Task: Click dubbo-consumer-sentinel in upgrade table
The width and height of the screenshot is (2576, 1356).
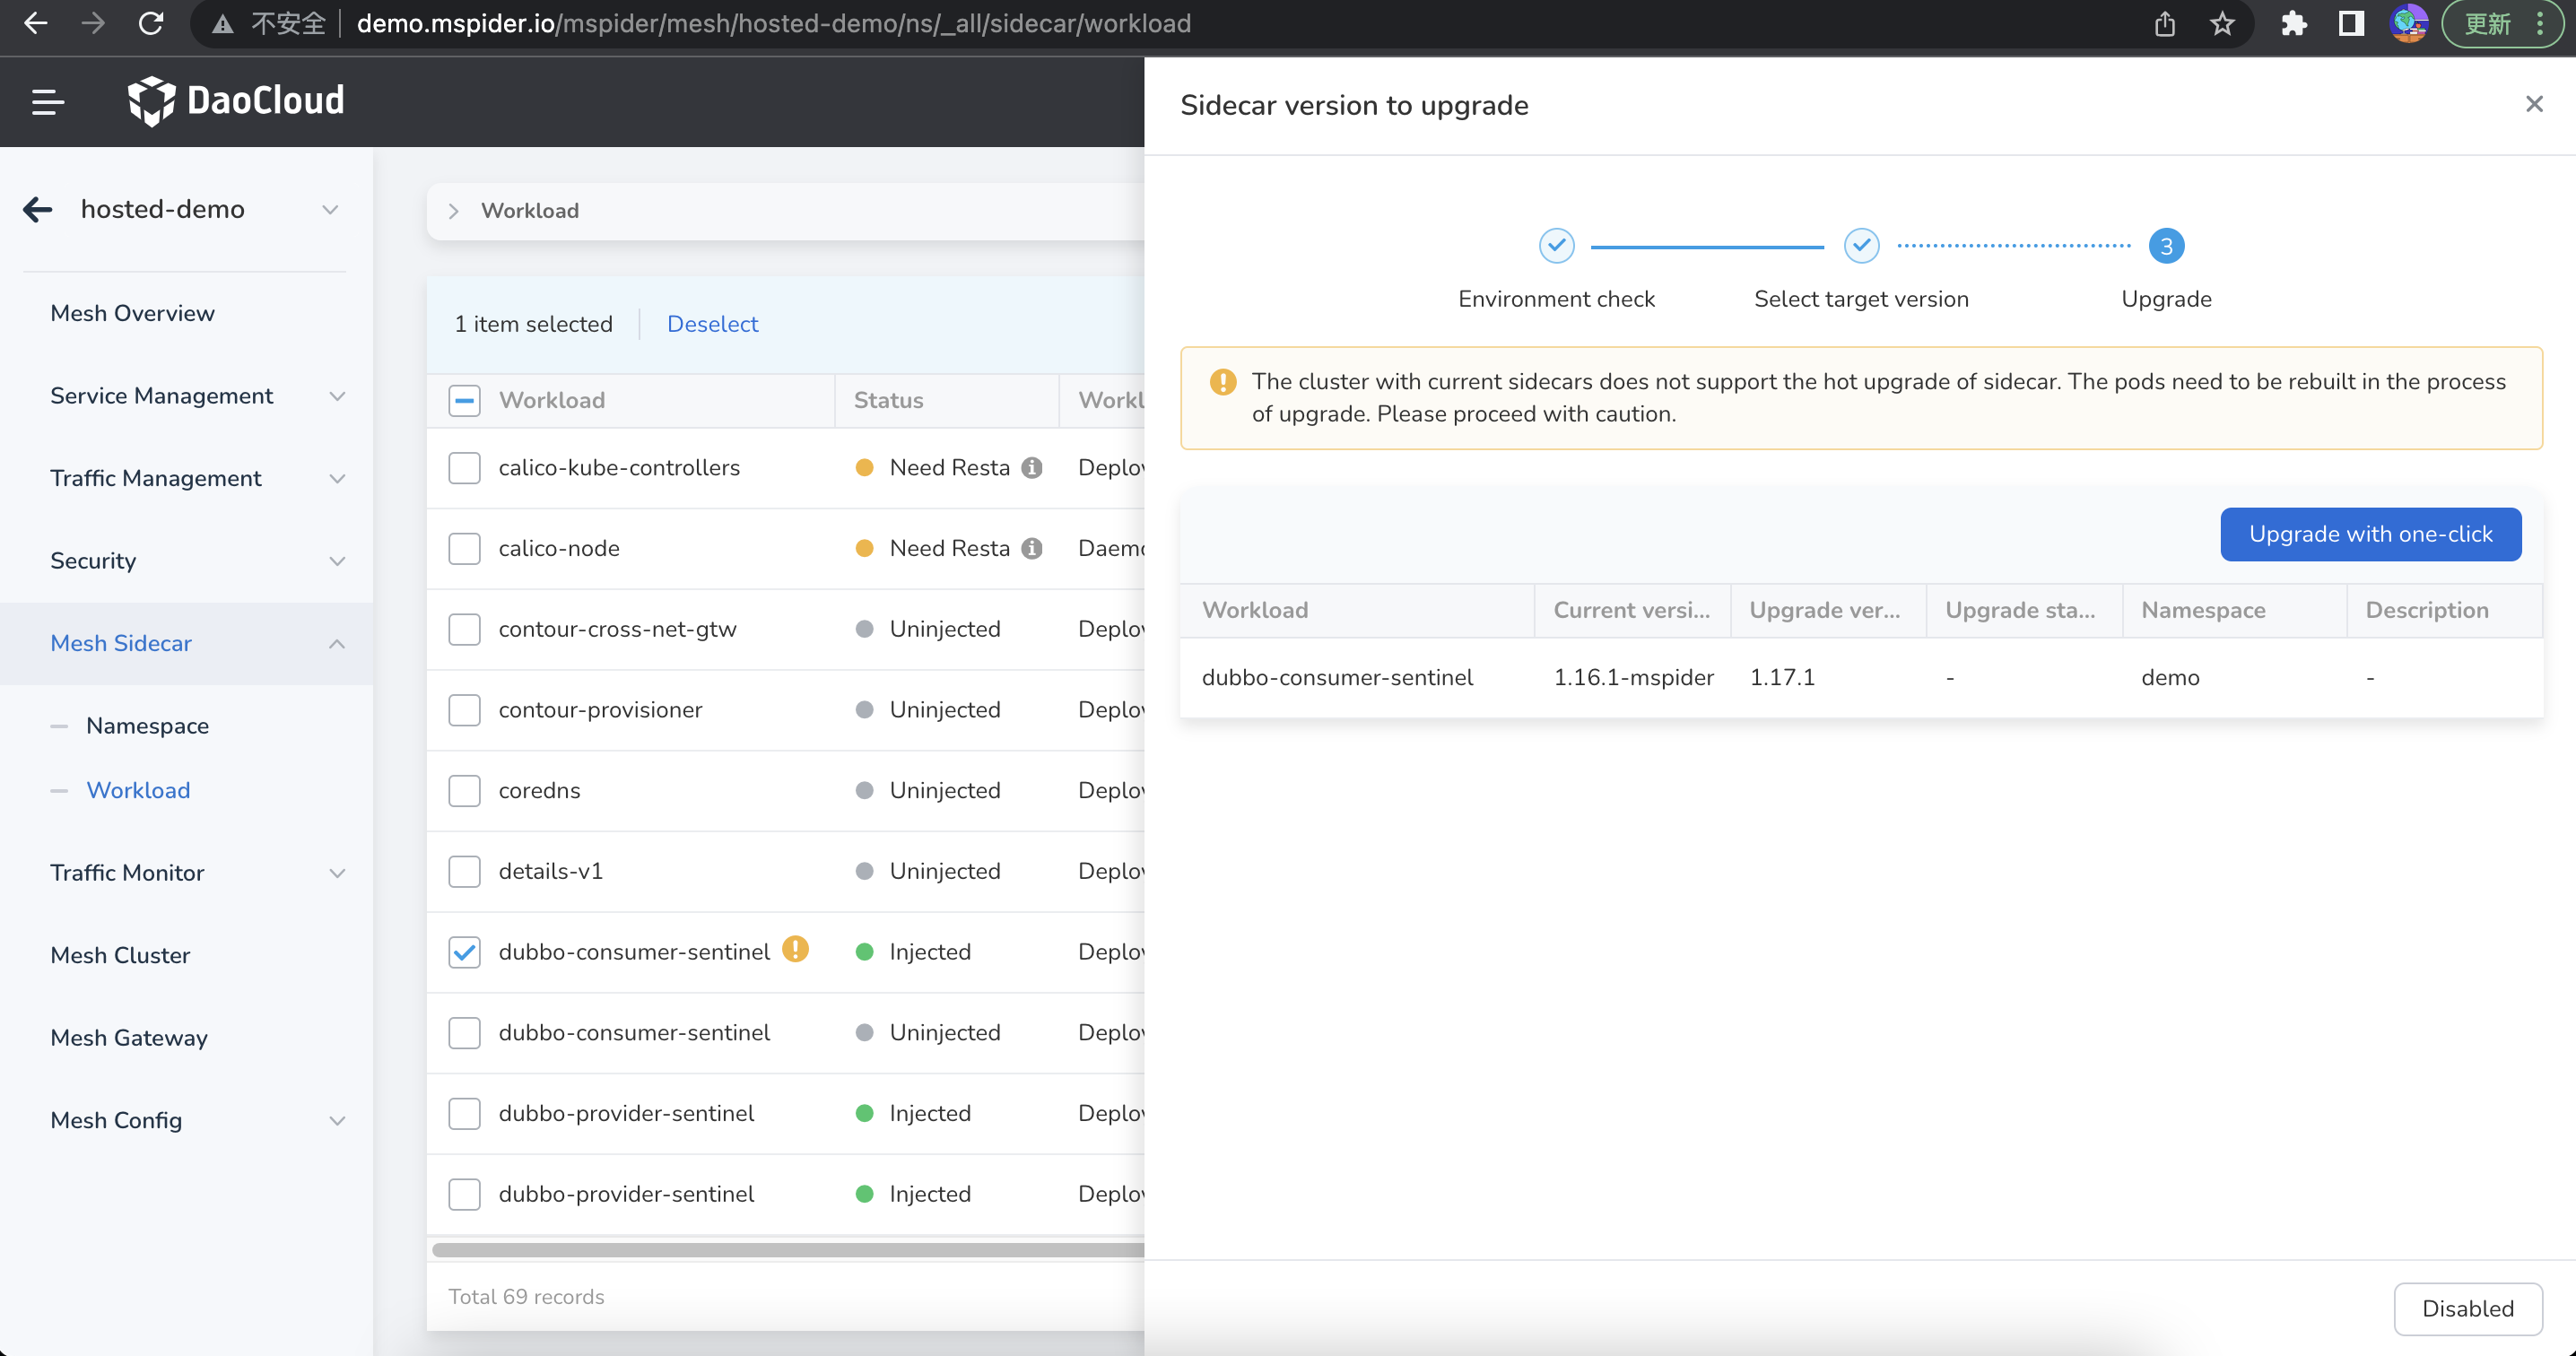Action: [x=1337, y=678]
